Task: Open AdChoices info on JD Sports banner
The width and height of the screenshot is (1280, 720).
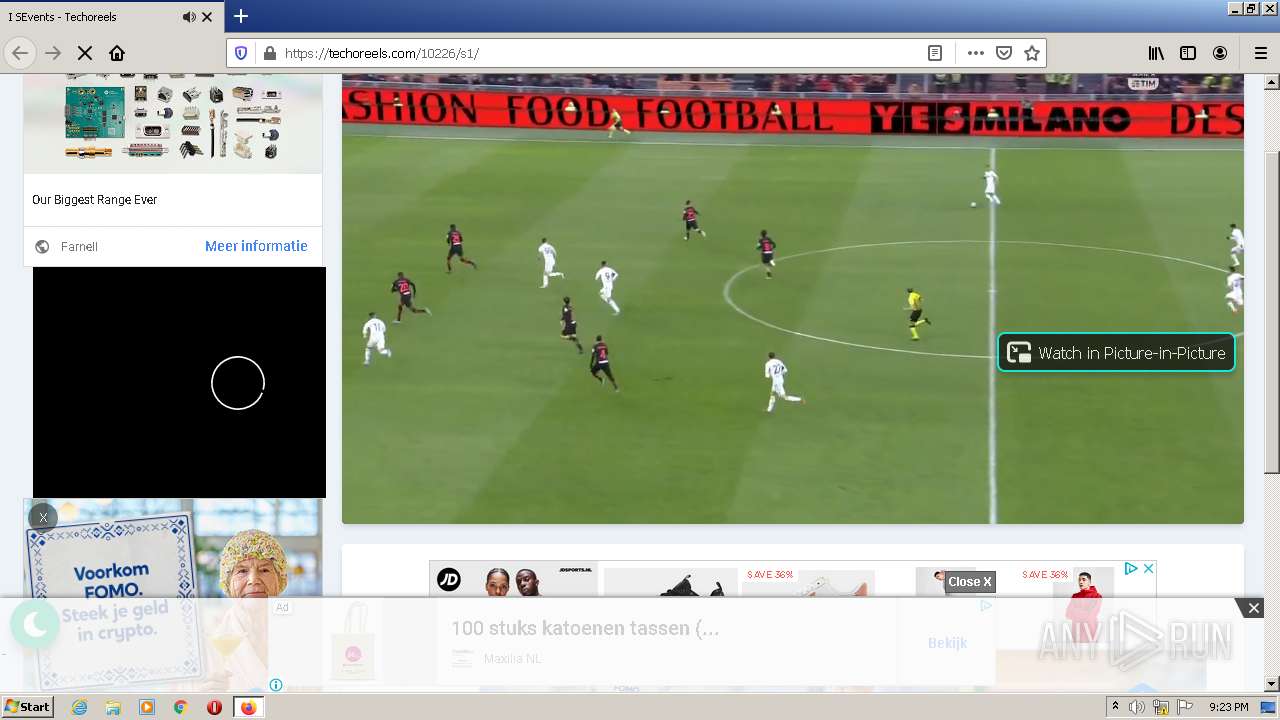Action: coord(1131,568)
